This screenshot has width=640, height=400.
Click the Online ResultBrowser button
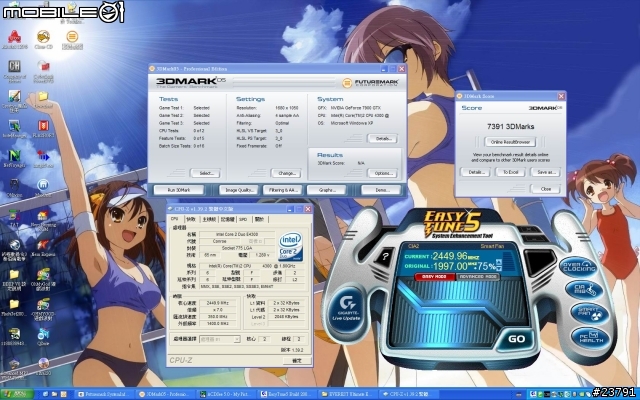tap(510, 142)
